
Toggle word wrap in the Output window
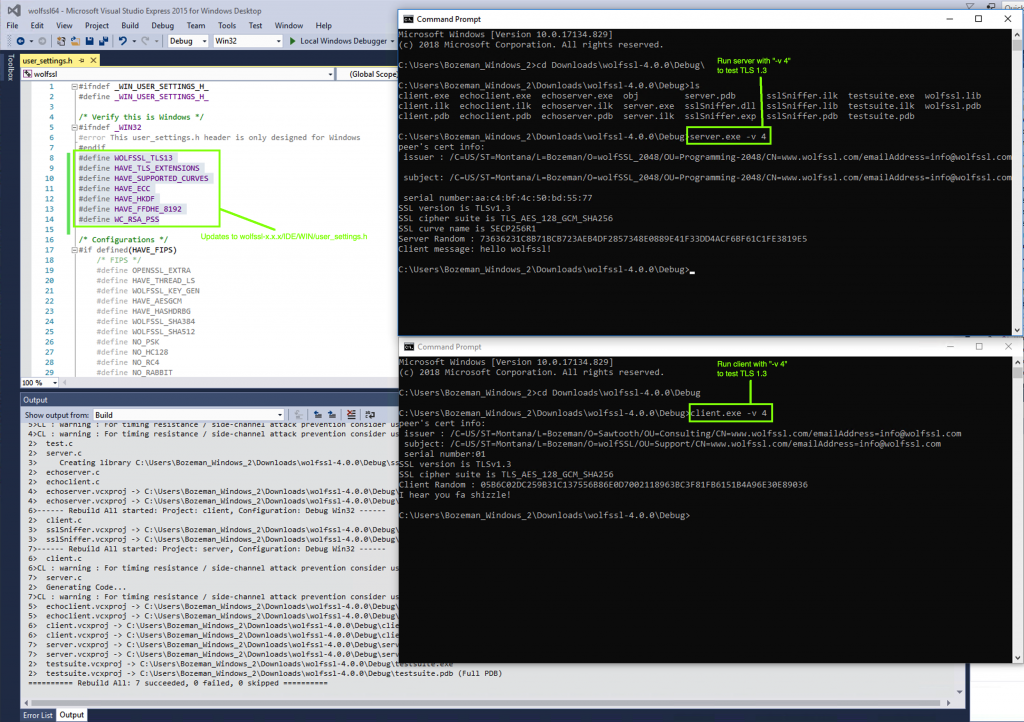tap(368, 413)
